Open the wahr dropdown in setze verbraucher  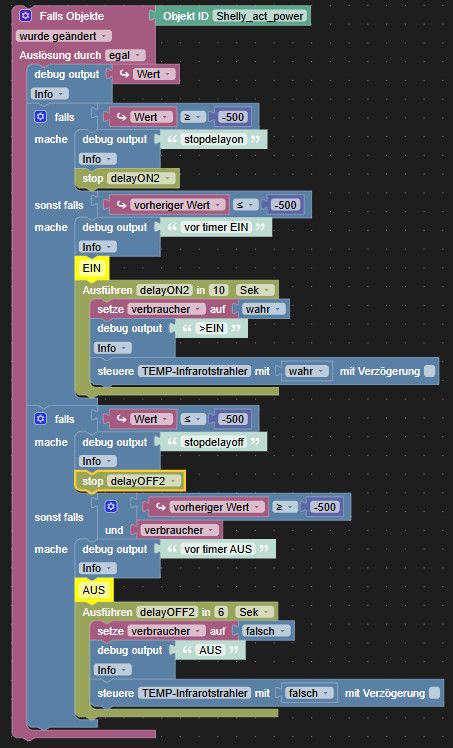[x=264, y=309]
